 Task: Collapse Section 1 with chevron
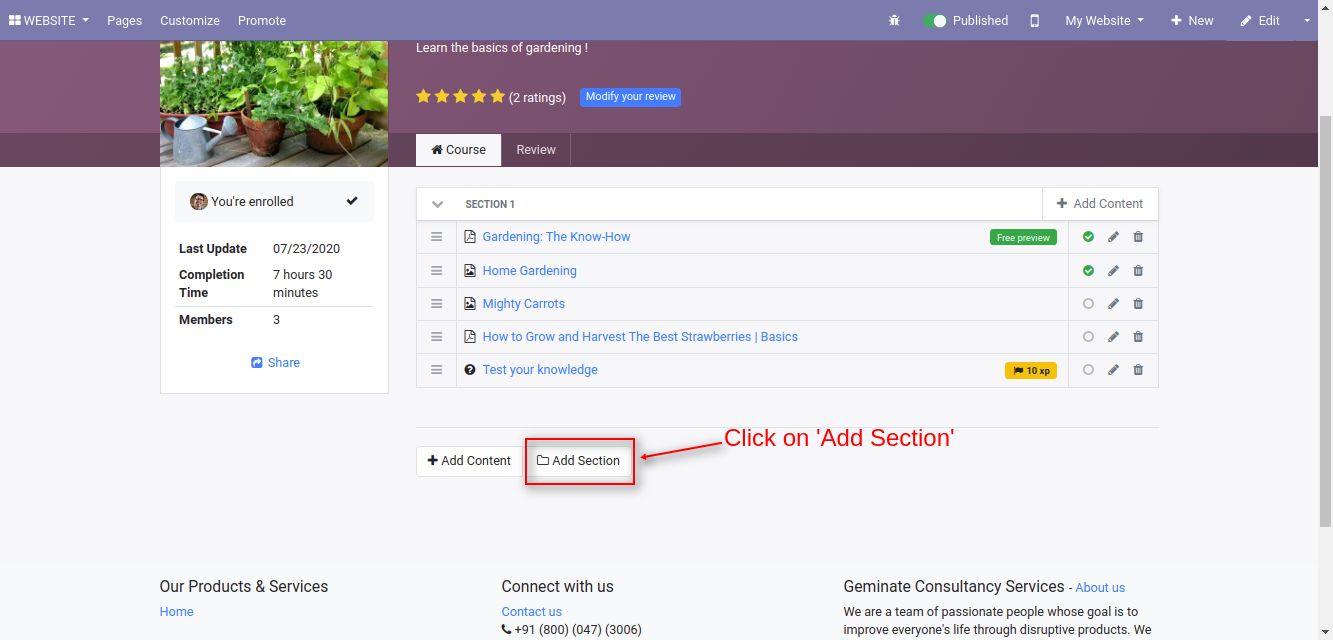[x=437, y=204]
